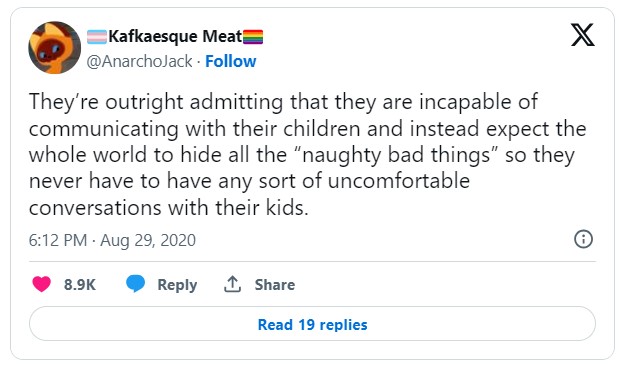Click the 8.9K likes count
Image resolution: width=619 pixels, height=367 pixels.
[x=80, y=285]
